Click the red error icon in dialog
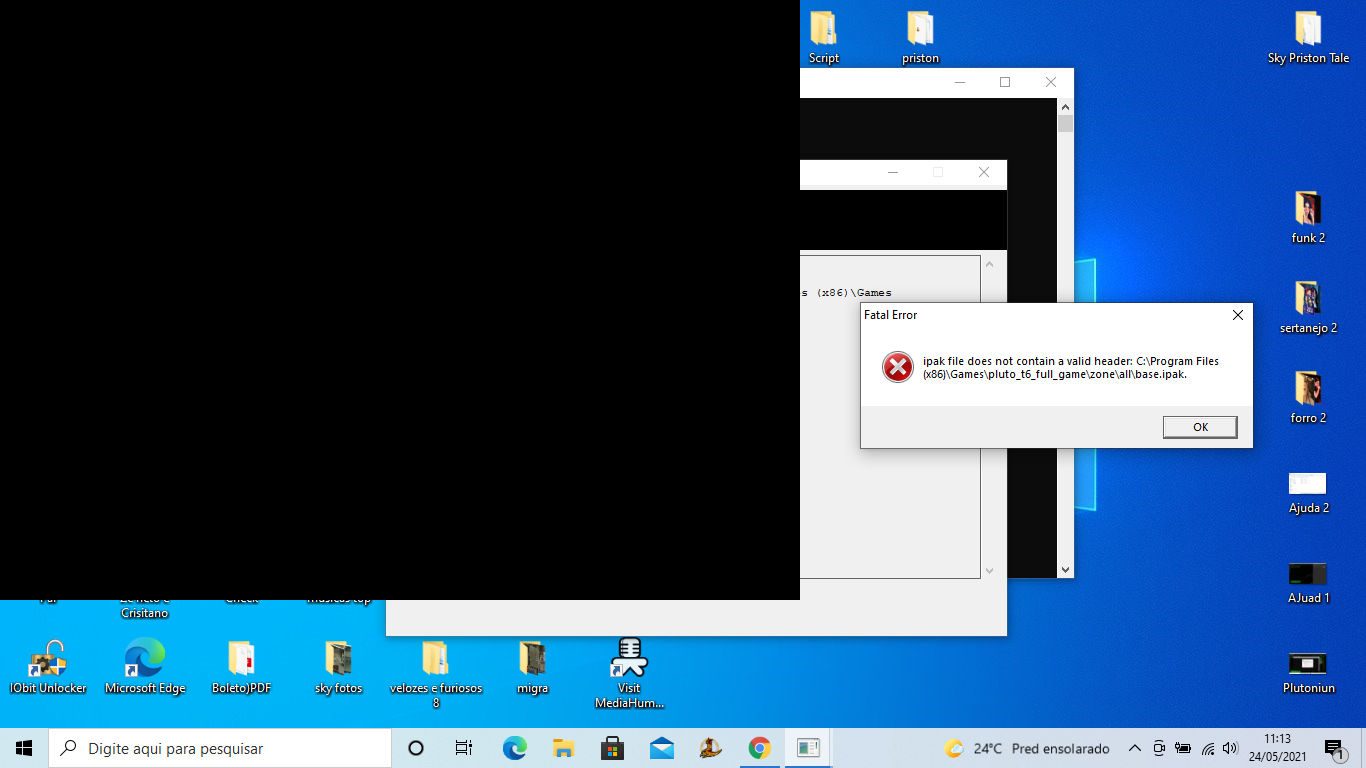Screen dimensions: 1366x768 coord(898,368)
